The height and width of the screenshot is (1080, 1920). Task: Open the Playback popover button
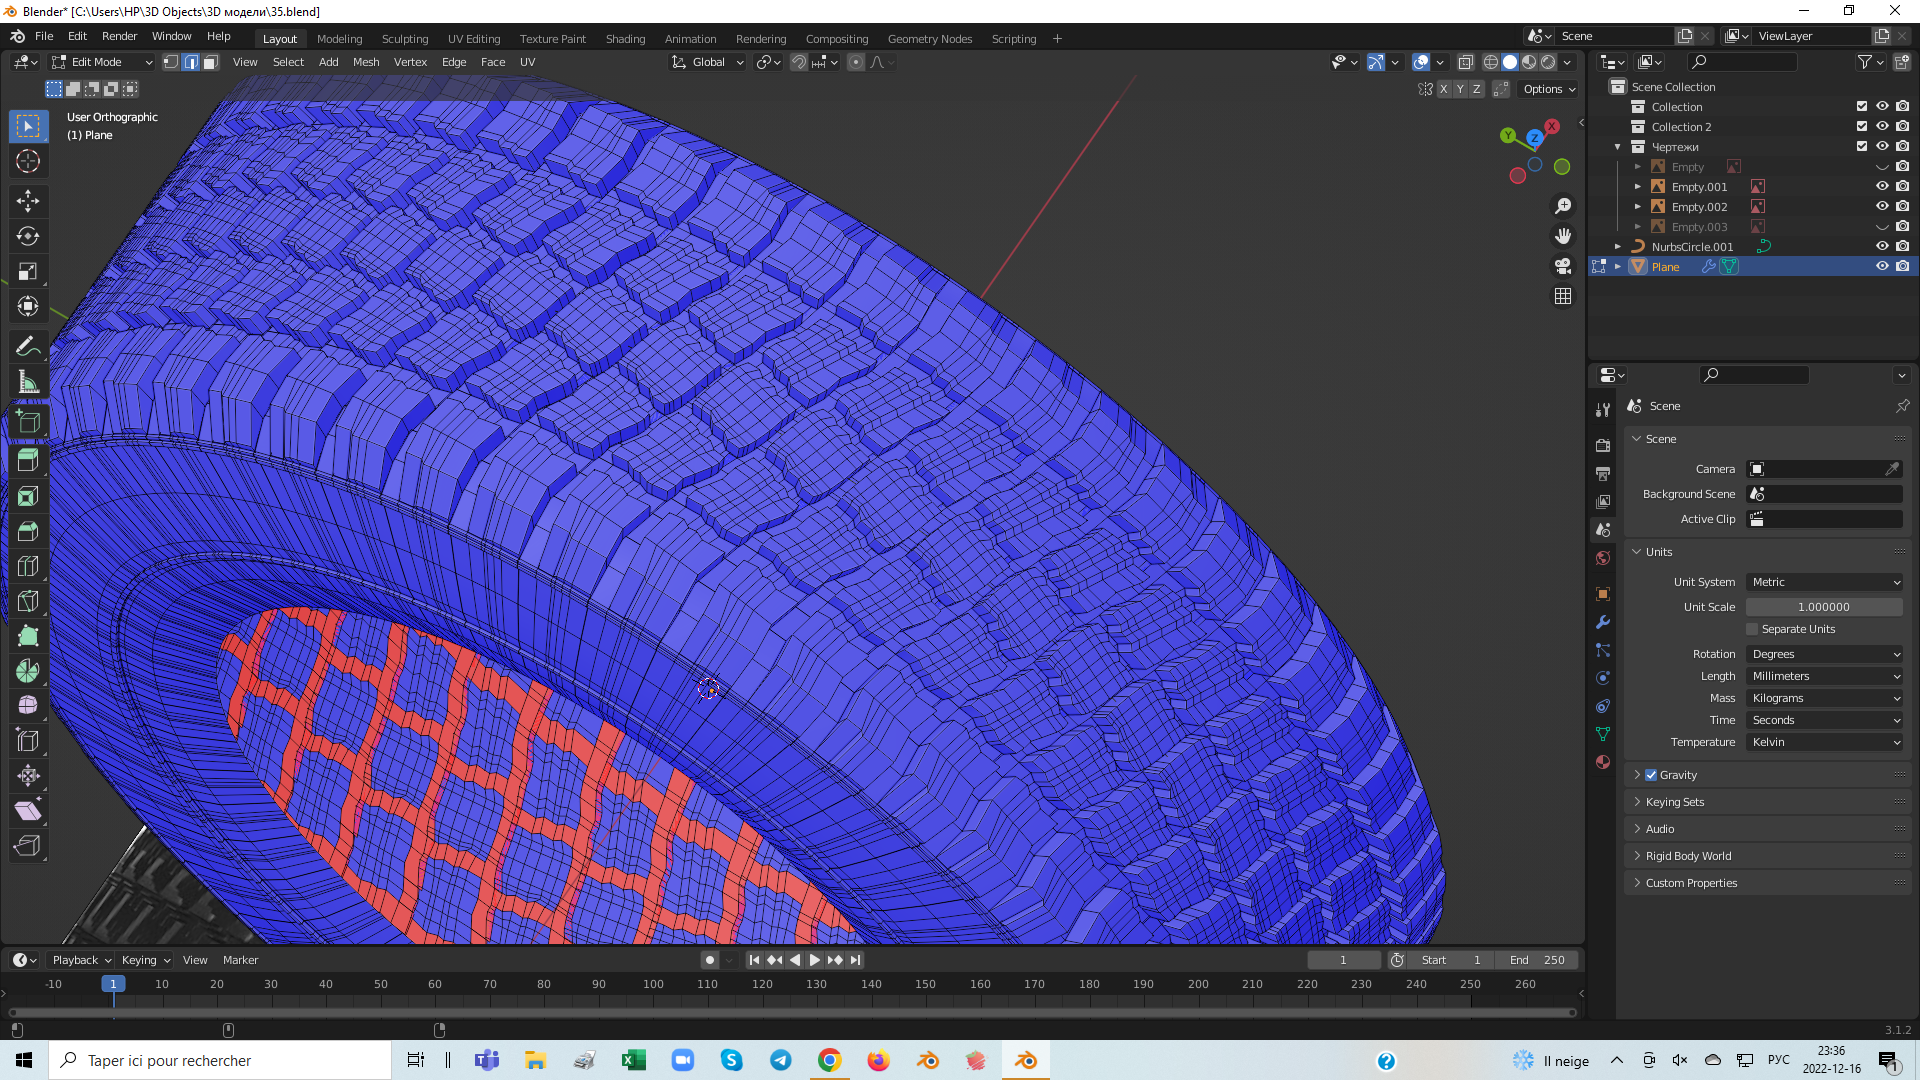tap(81, 960)
